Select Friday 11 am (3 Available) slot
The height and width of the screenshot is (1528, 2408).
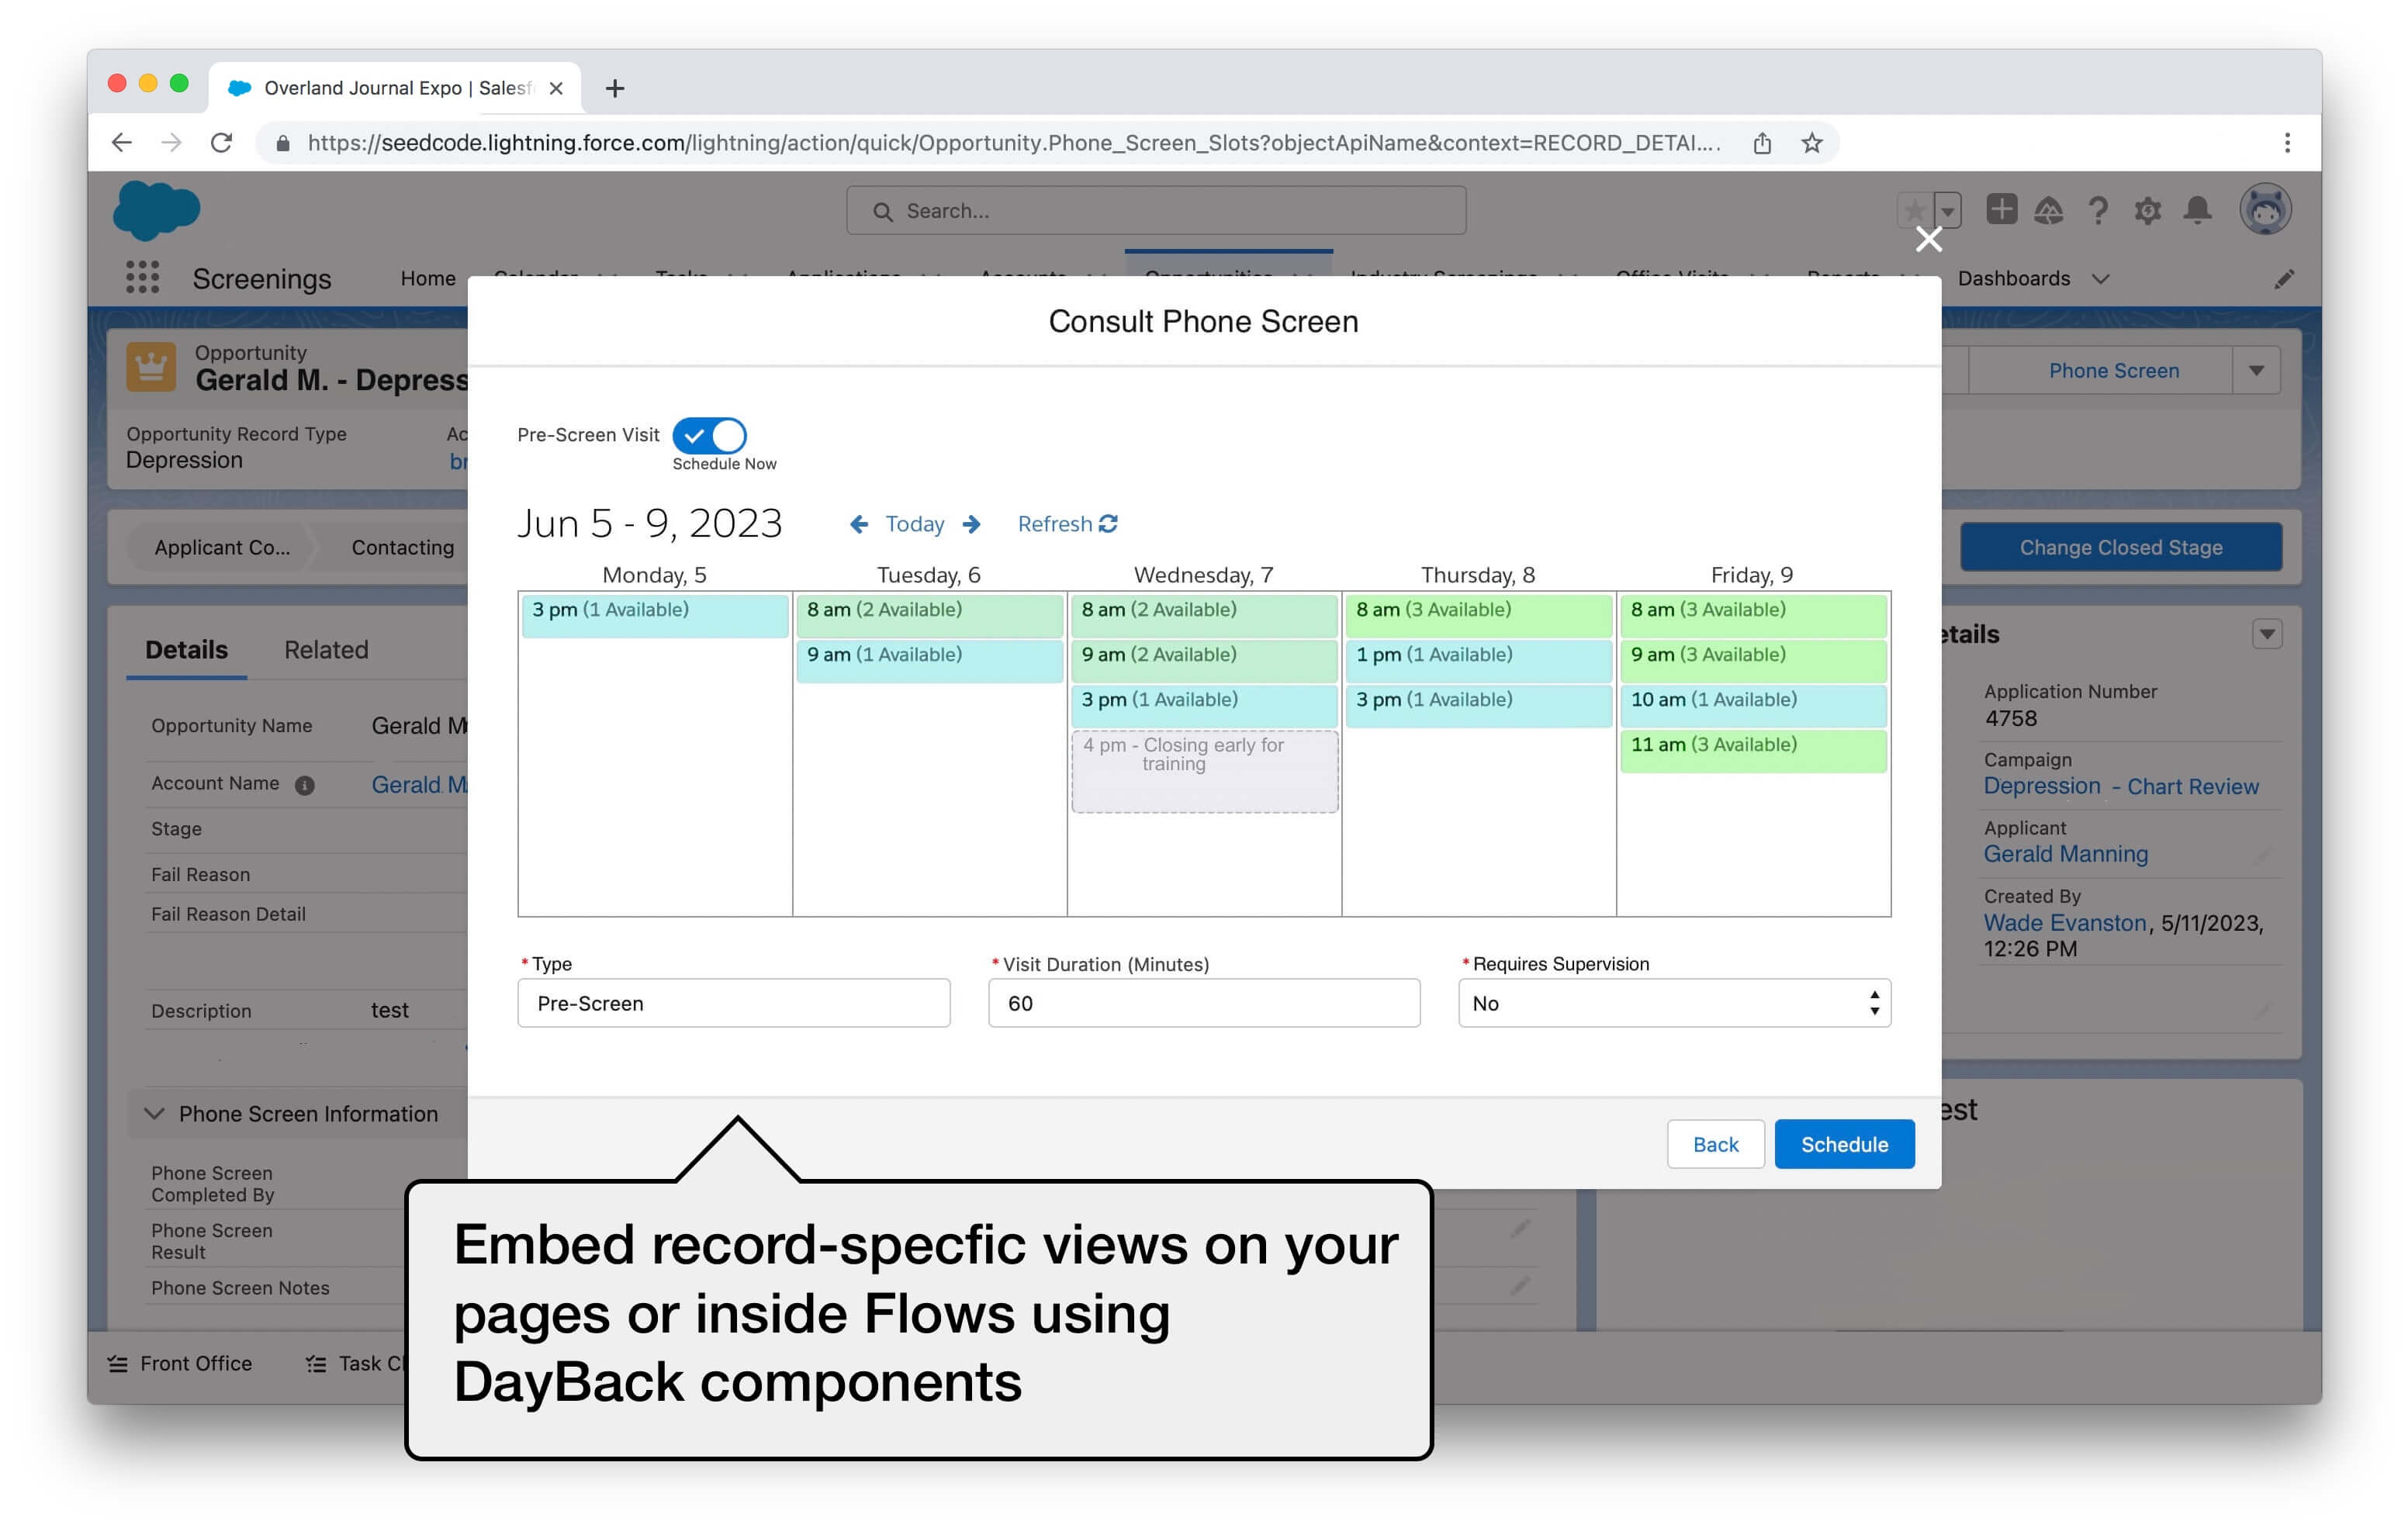pyautogui.click(x=1753, y=750)
